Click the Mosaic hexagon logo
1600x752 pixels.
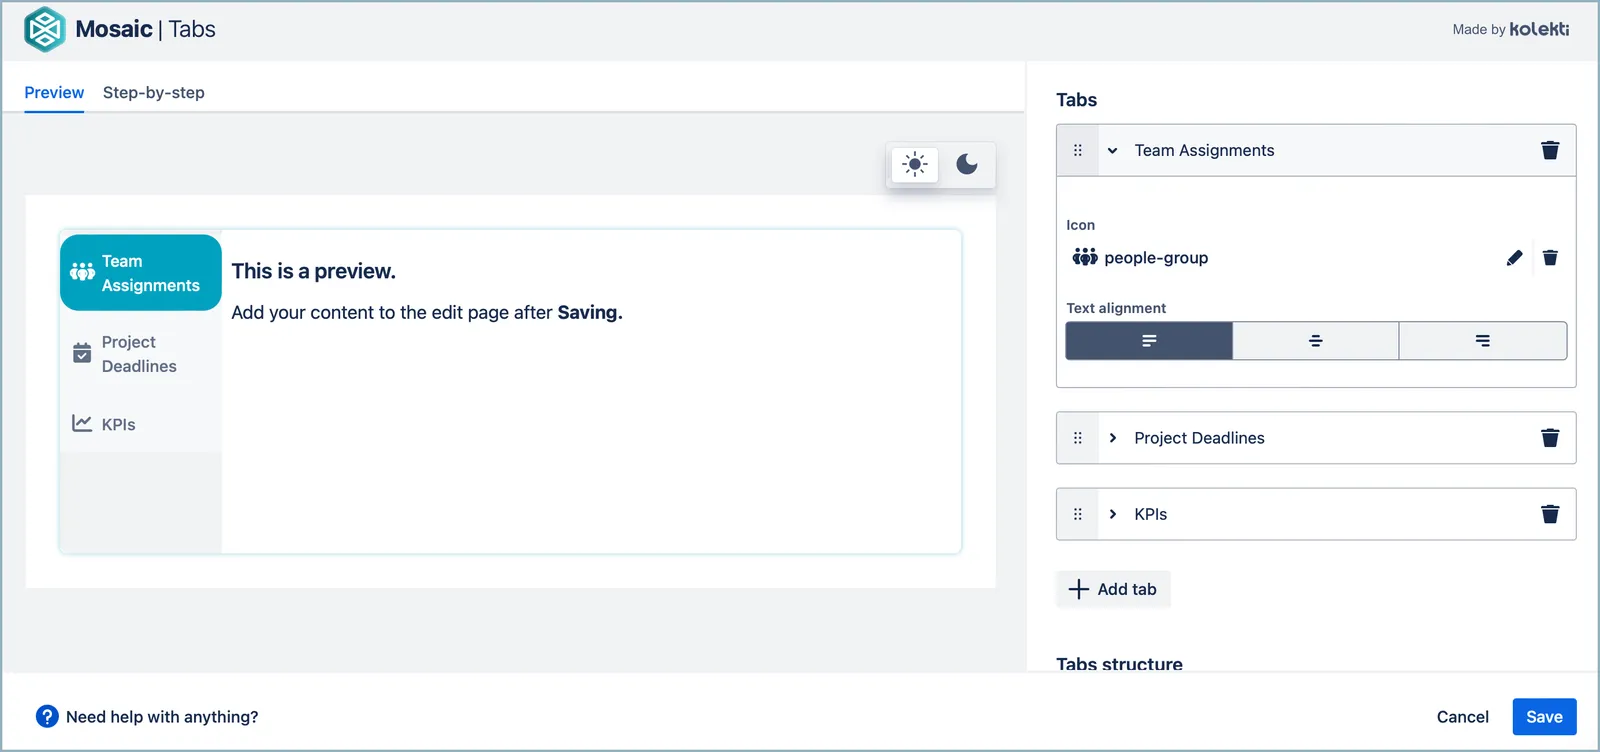tap(45, 29)
